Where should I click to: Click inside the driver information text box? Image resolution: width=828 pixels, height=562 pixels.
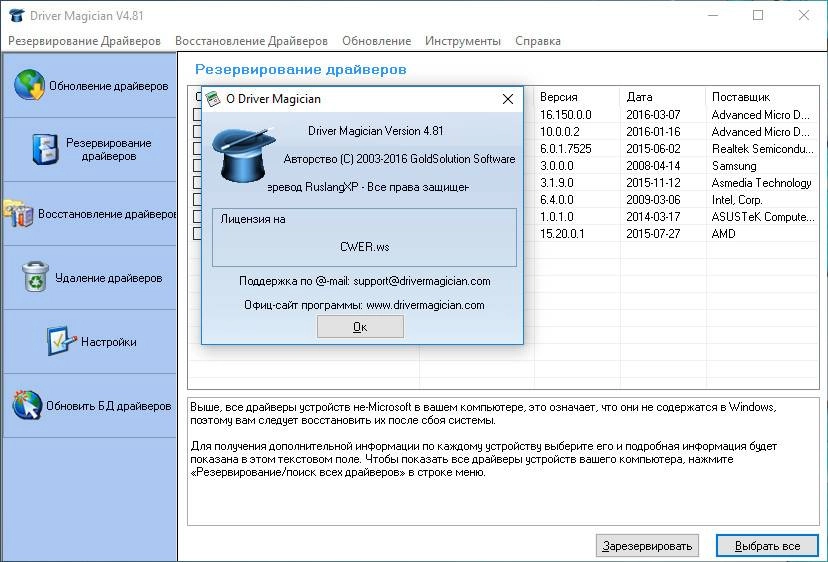tap(503, 461)
